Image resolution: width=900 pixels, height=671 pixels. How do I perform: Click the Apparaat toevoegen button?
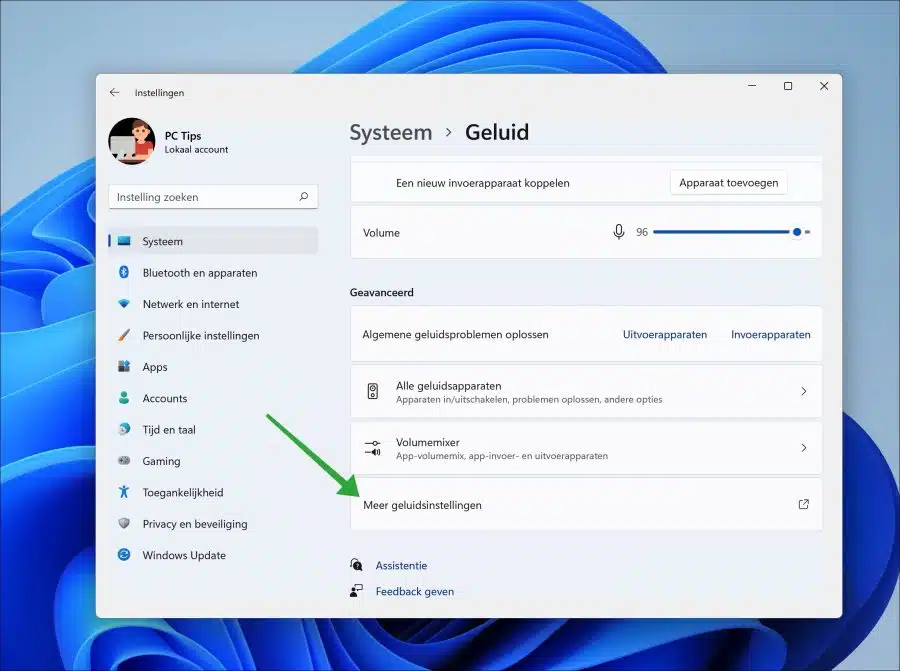coord(728,183)
